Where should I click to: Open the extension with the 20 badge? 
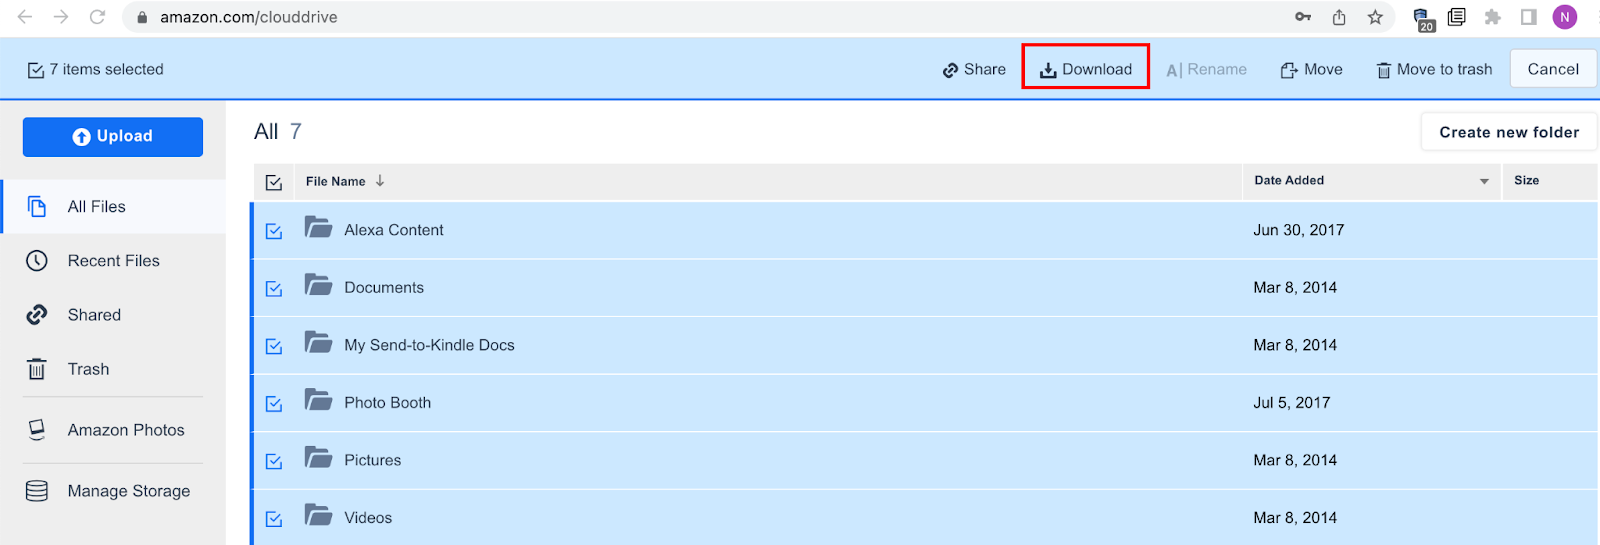pyautogui.click(x=1423, y=19)
